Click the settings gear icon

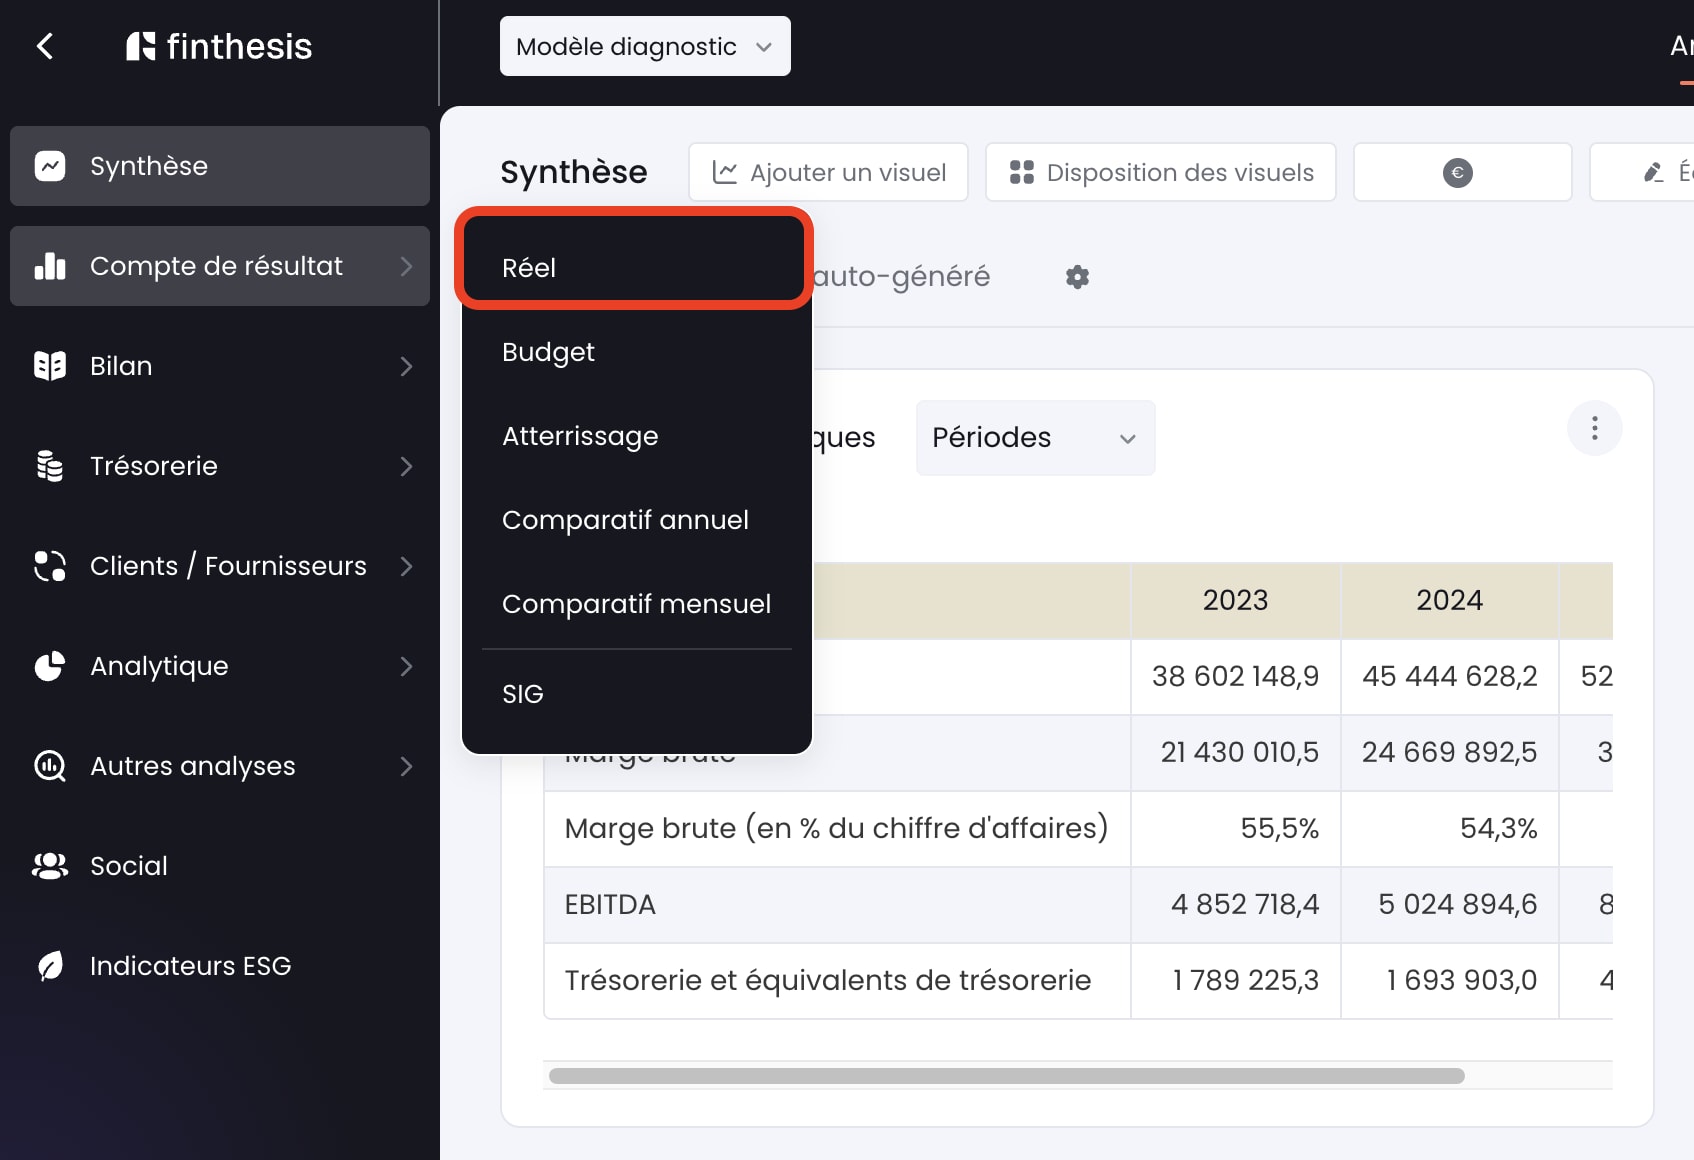[x=1077, y=277]
